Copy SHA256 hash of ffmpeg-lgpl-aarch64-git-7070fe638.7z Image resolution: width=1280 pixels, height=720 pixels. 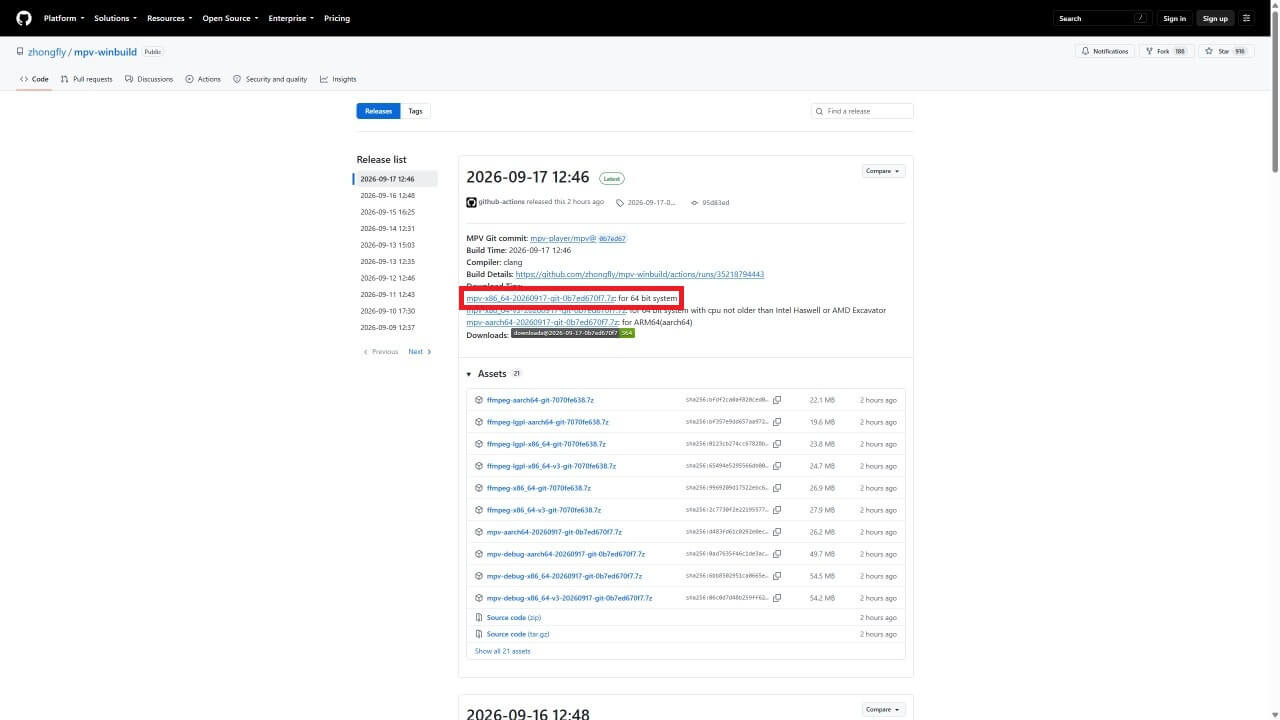click(777, 422)
